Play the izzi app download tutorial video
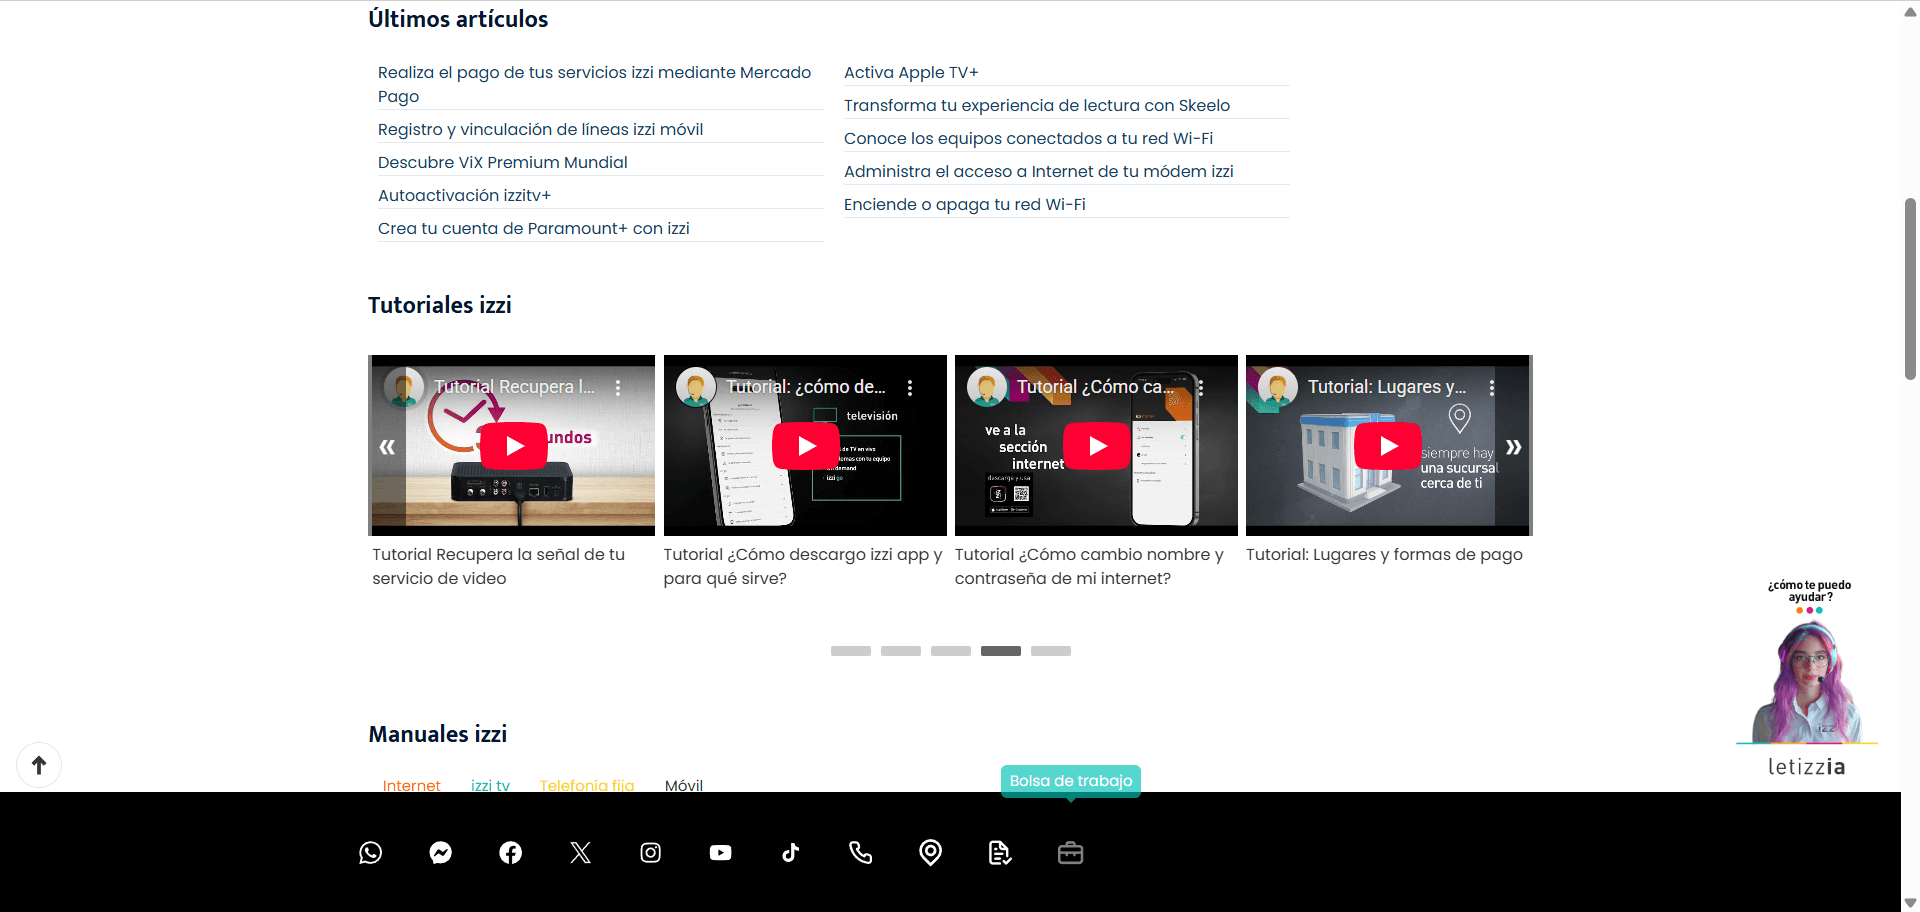 coord(806,446)
